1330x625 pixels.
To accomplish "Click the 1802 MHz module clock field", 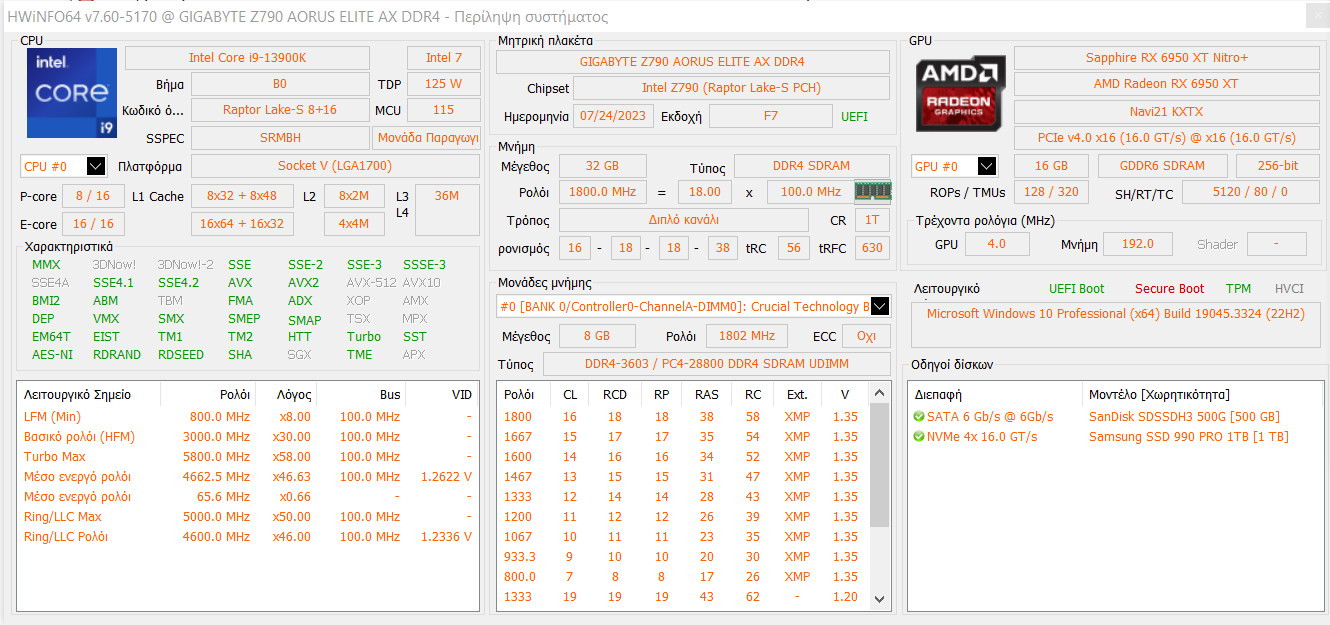I will 747,336.
